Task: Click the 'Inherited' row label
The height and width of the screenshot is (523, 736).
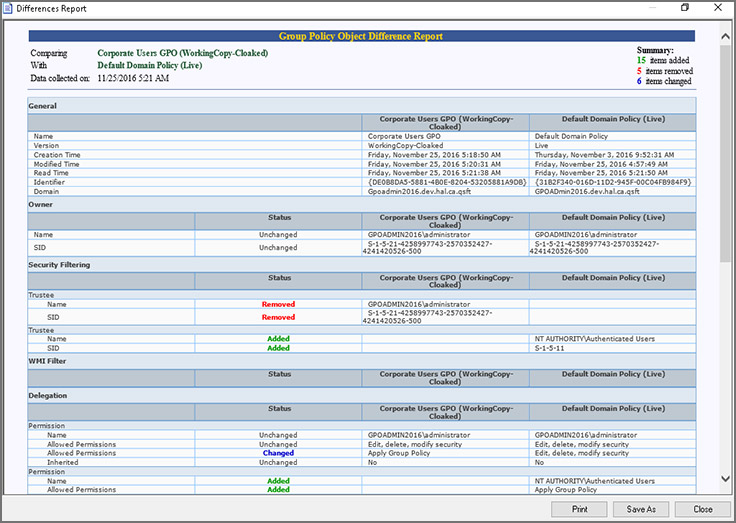Action: click(62, 462)
